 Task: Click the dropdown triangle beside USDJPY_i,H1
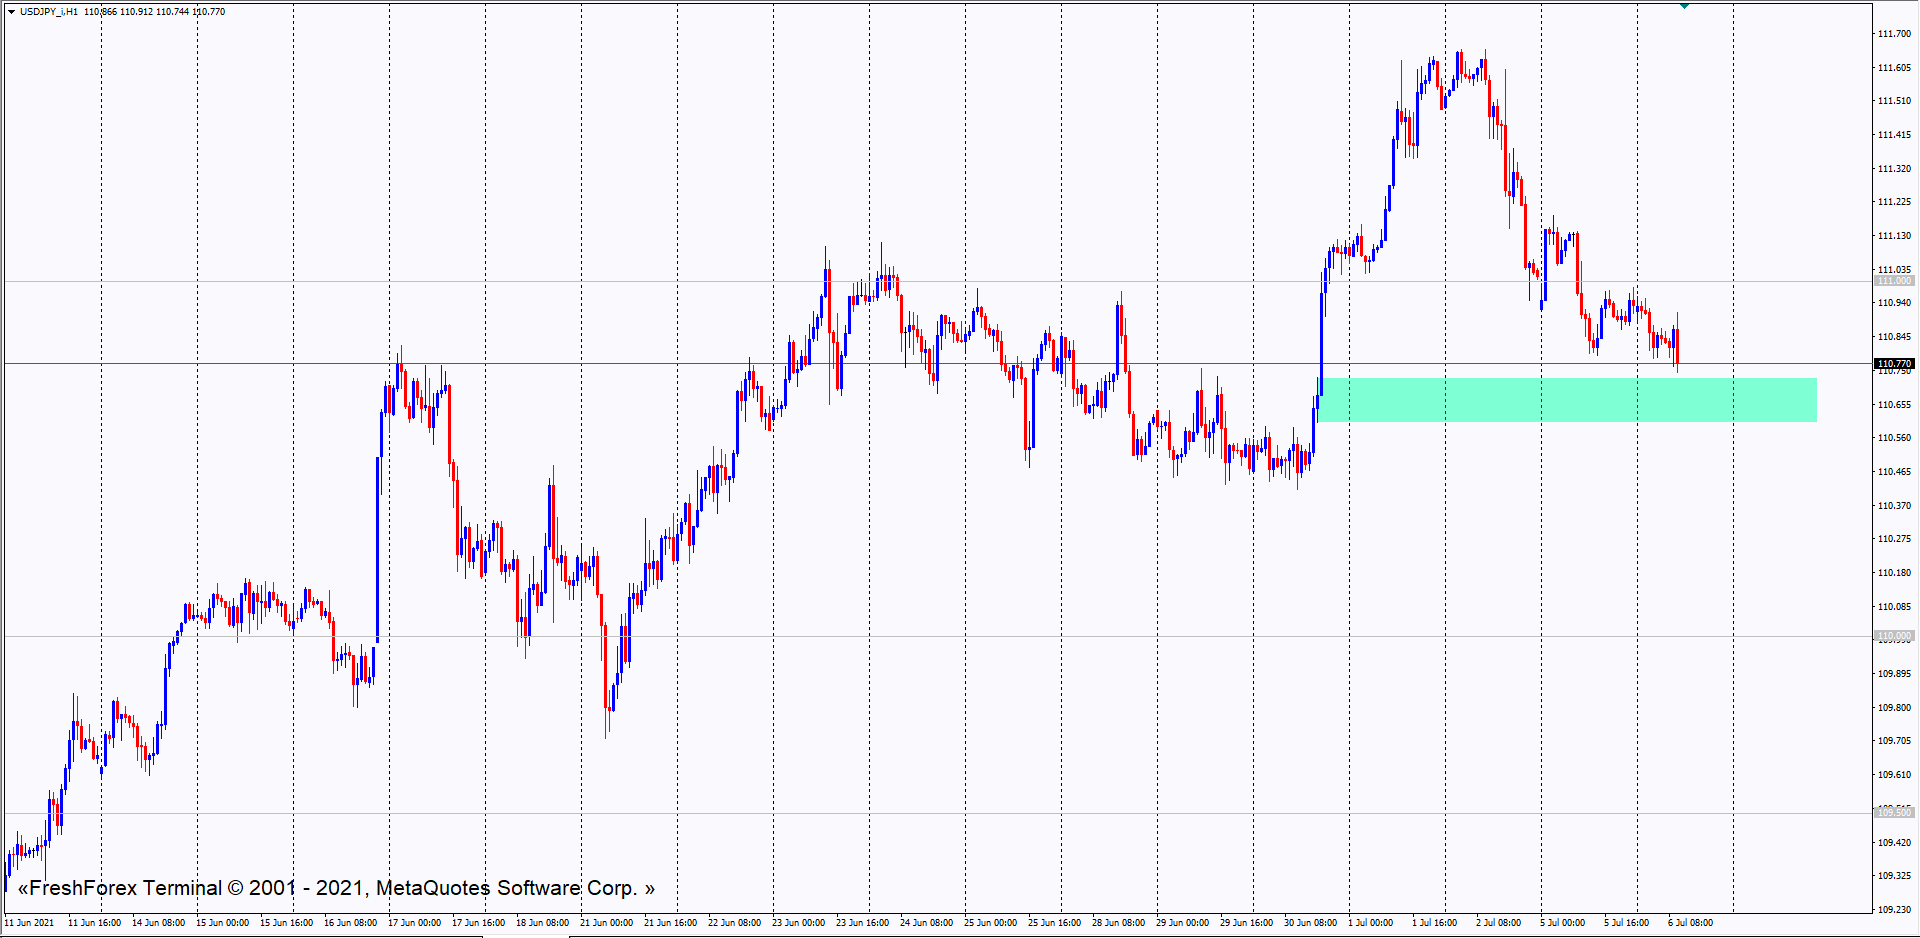(11, 12)
